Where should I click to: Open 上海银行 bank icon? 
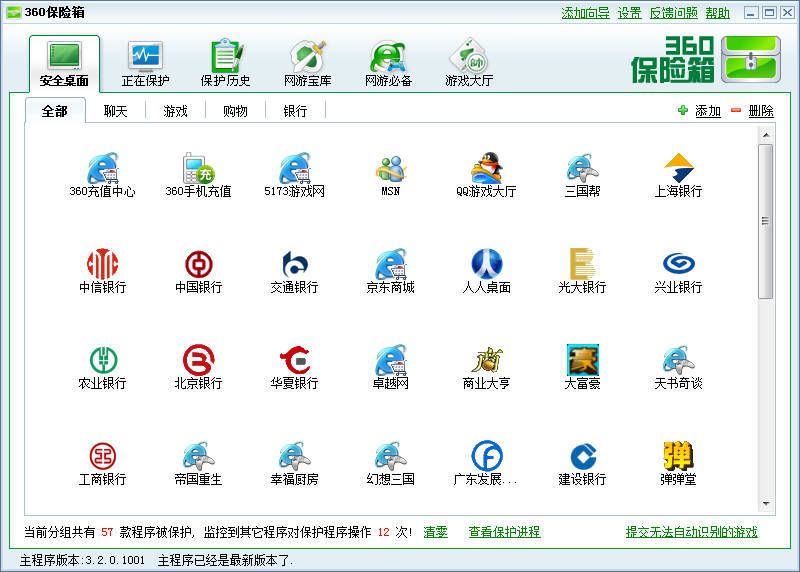coord(679,175)
